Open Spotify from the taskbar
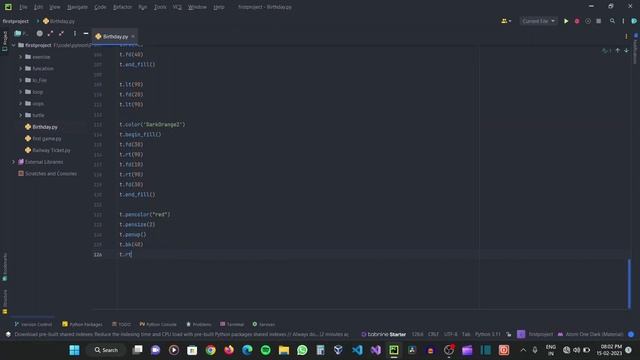This screenshot has height=360, width=640. click(x=265, y=350)
